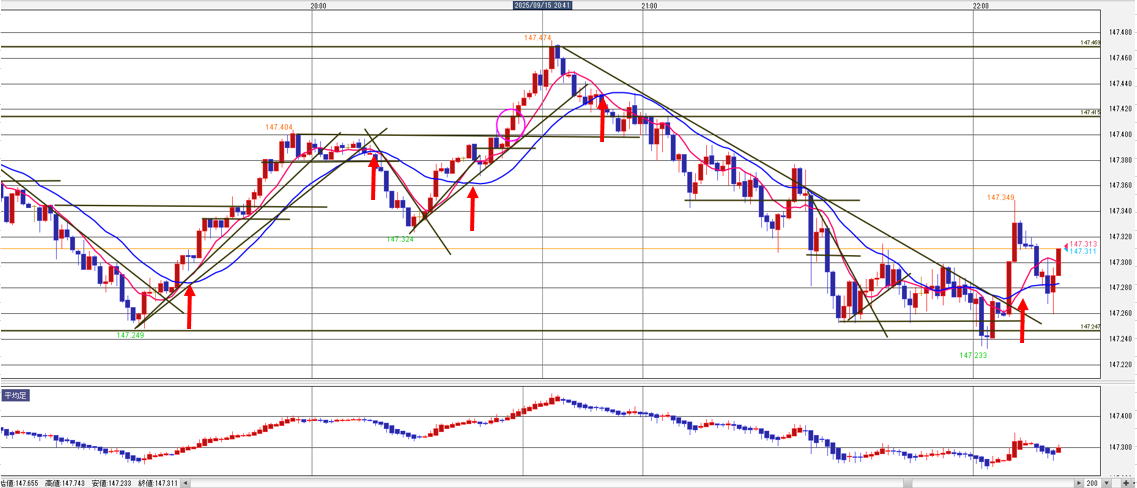Viewport: 1137px width, 488px height.
Task: Click the 2025/09/15 20:41 time label
Action: [x=542, y=5]
